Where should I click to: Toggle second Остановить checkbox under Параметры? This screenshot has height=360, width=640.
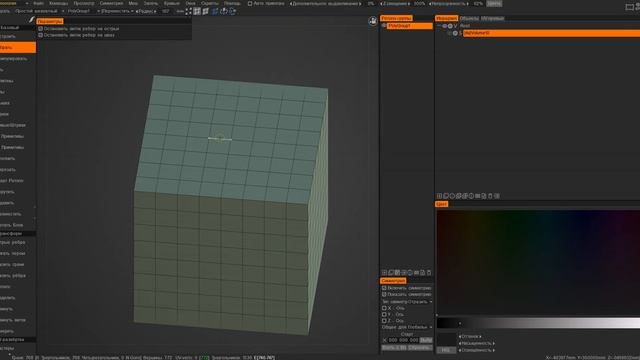coord(40,35)
